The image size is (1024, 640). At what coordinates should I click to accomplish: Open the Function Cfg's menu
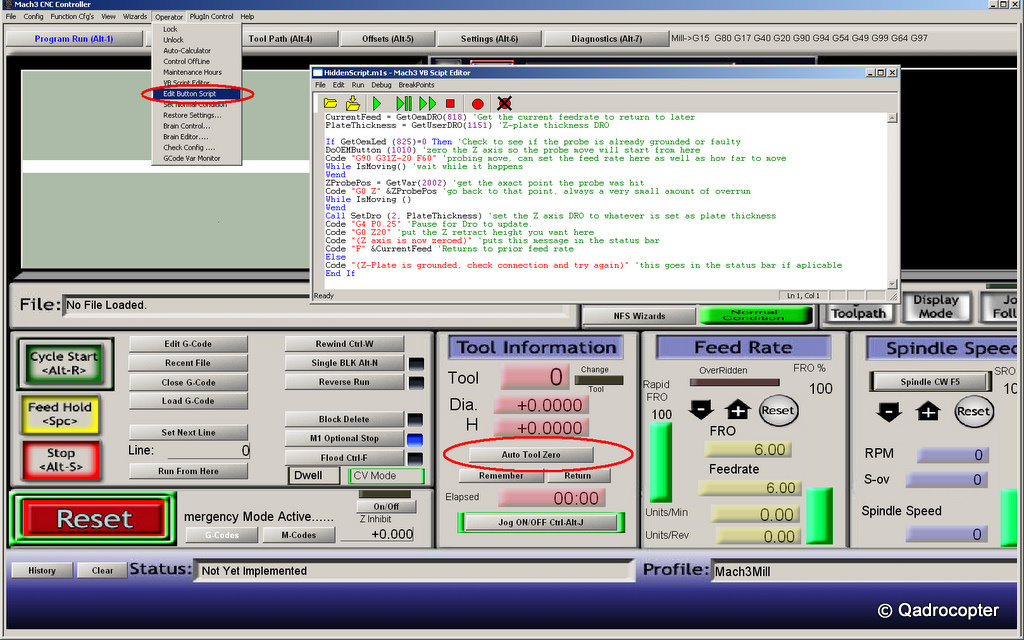point(72,17)
